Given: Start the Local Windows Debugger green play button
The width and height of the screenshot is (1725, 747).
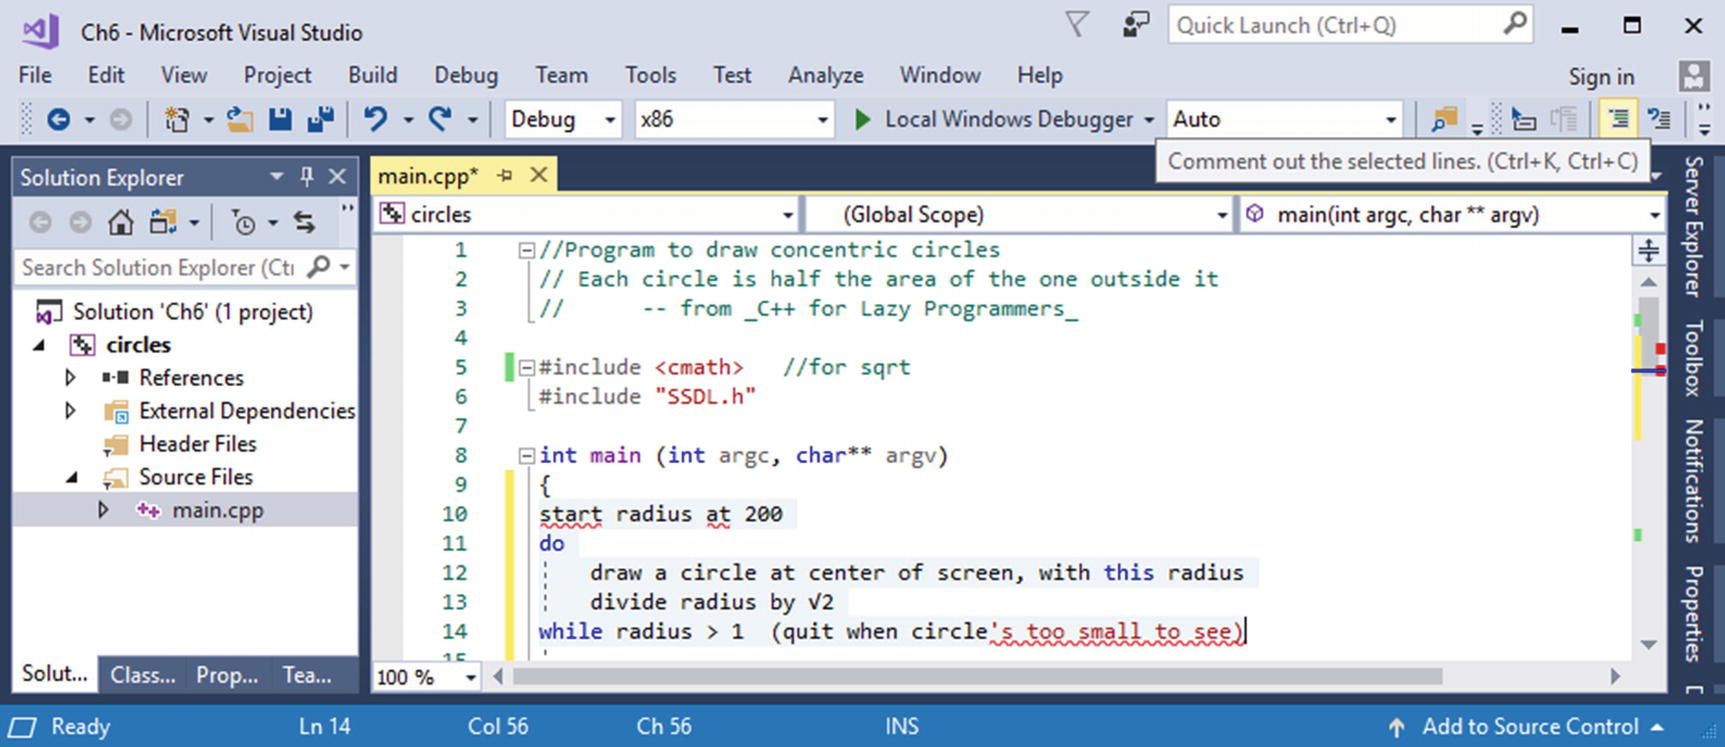Looking at the screenshot, I should coord(862,120).
